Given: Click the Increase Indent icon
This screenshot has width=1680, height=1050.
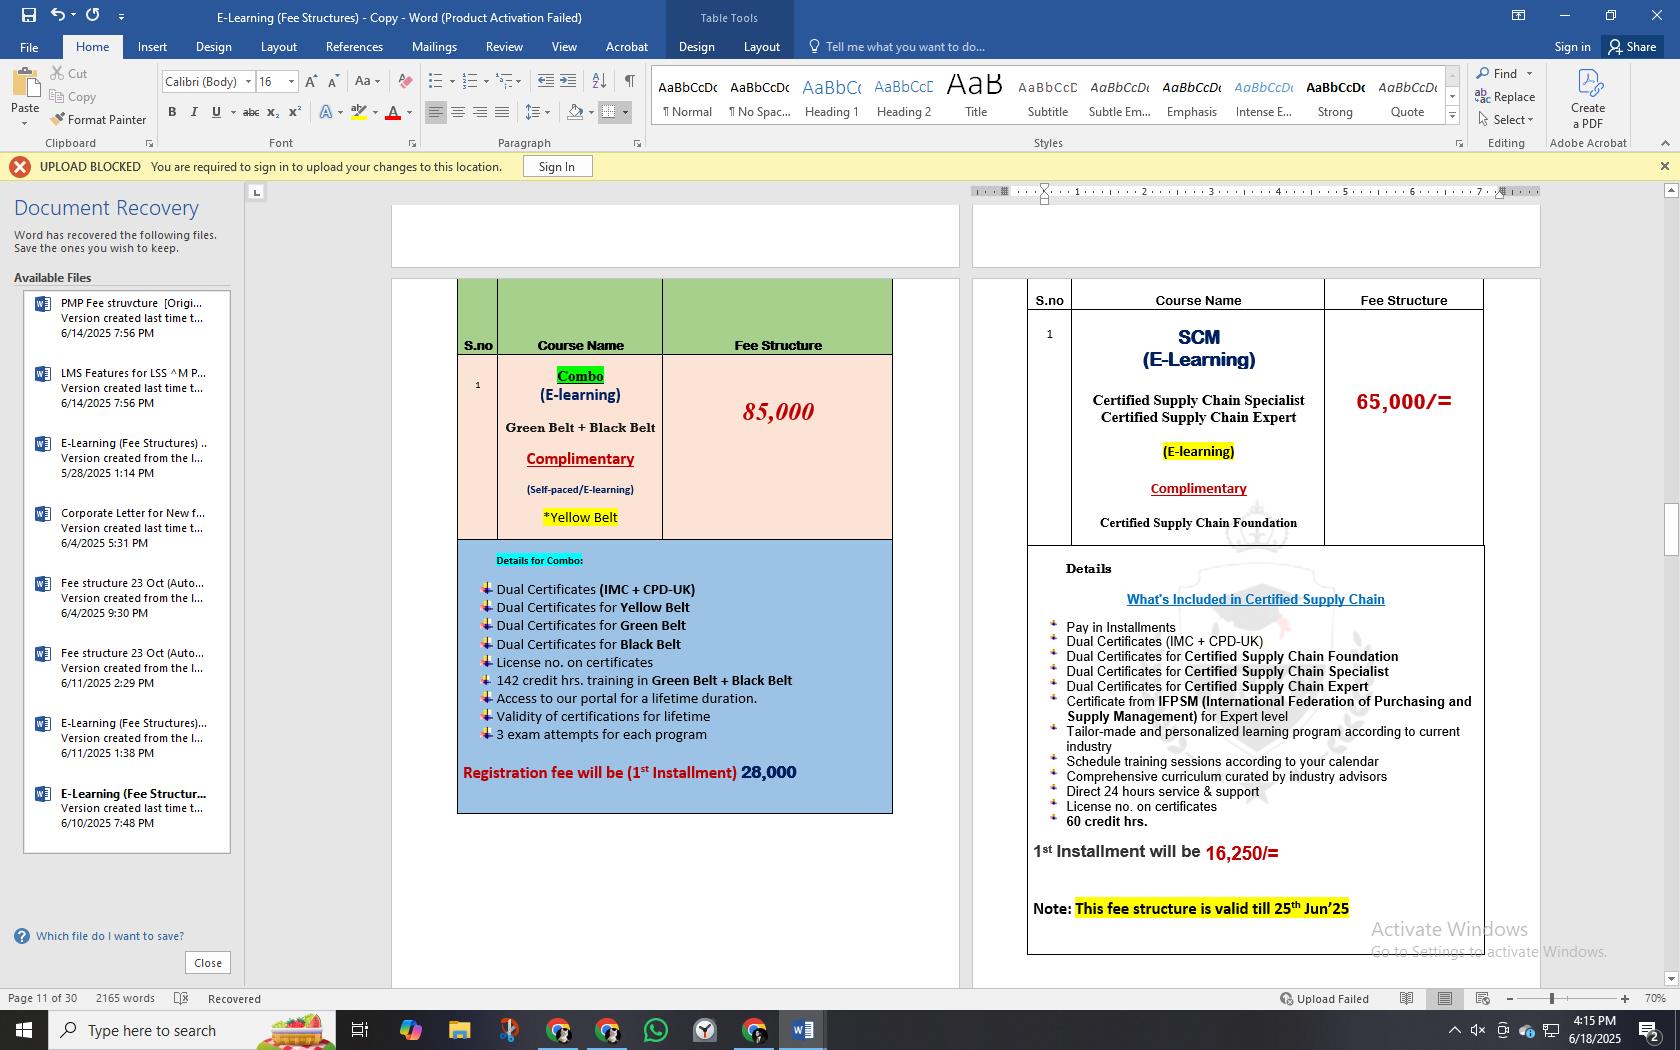Looking at the screenshot, I should 568,81.
